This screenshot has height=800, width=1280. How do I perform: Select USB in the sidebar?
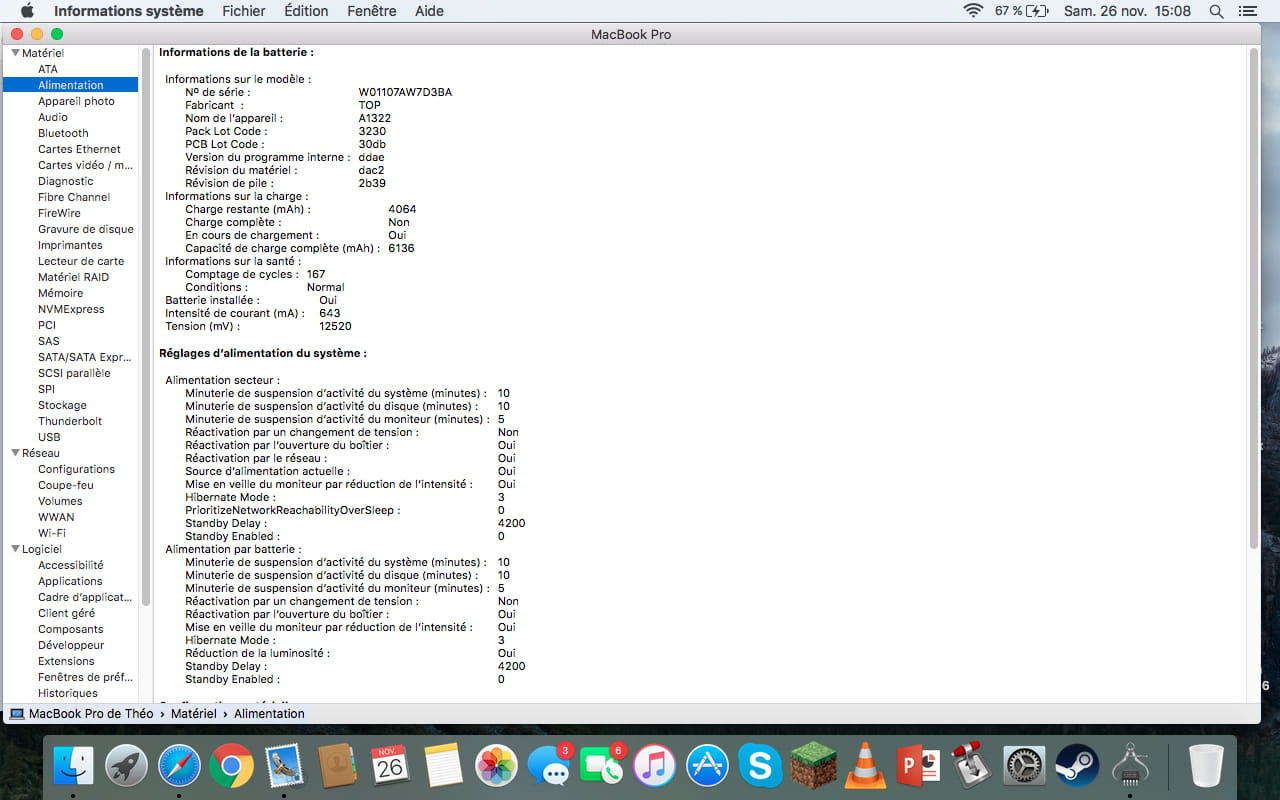tap(49, 437)
